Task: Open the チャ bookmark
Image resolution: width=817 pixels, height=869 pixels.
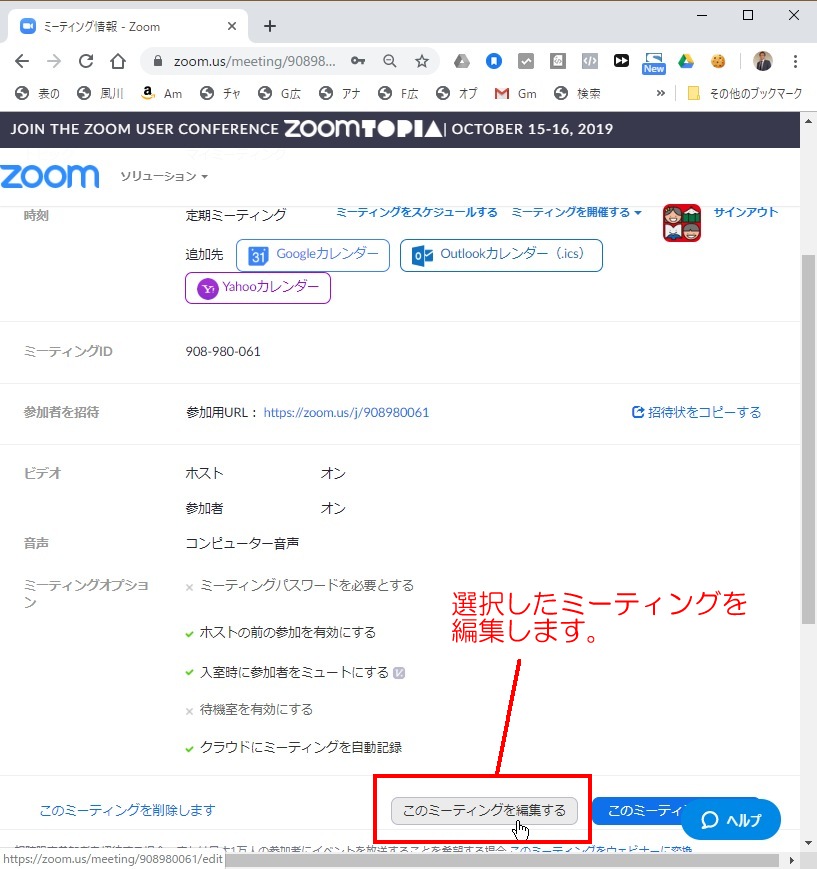Action: 220,94
